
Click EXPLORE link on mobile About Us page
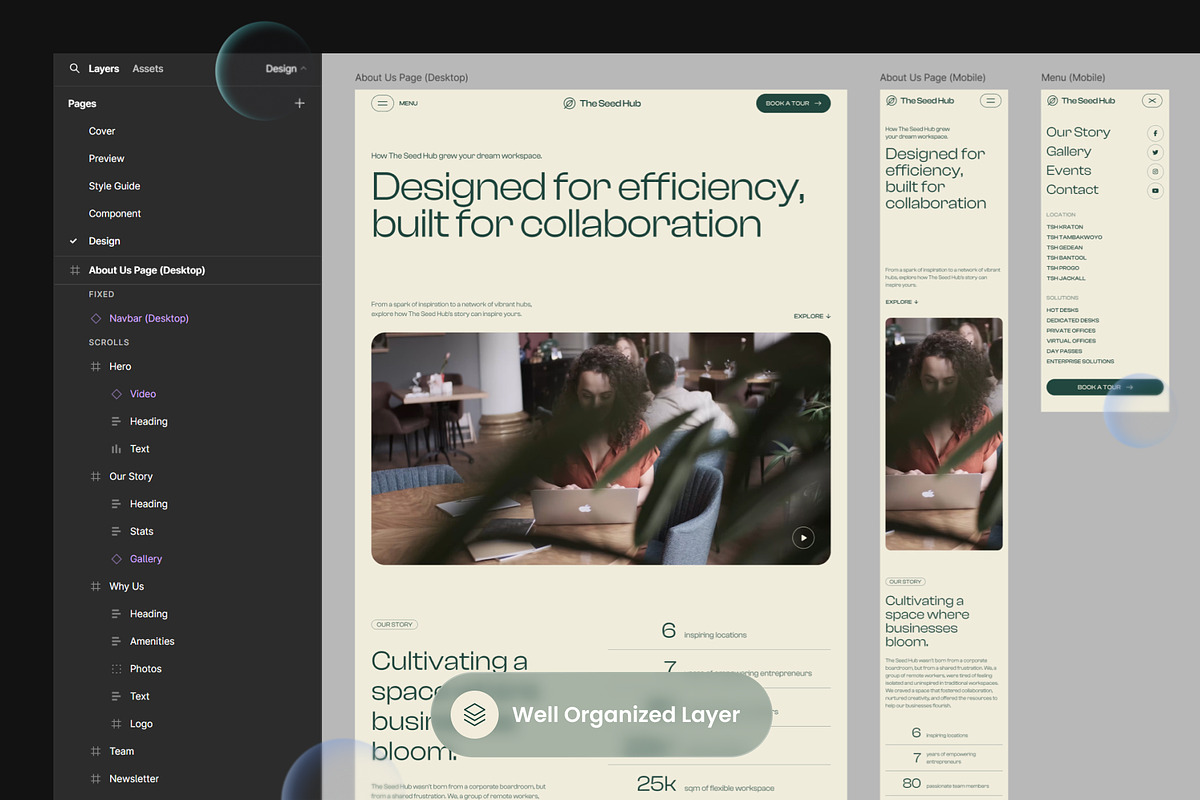click(901, 302)
